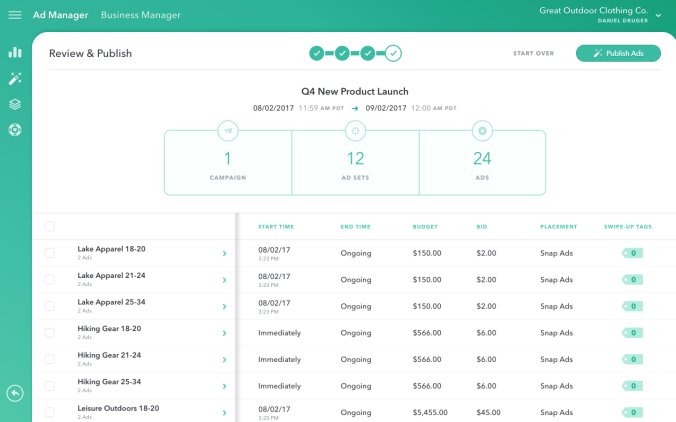Screen dimensions: 676x422
Task: Open the 1 Campaign summary card
Action: [x=228, y=163]
